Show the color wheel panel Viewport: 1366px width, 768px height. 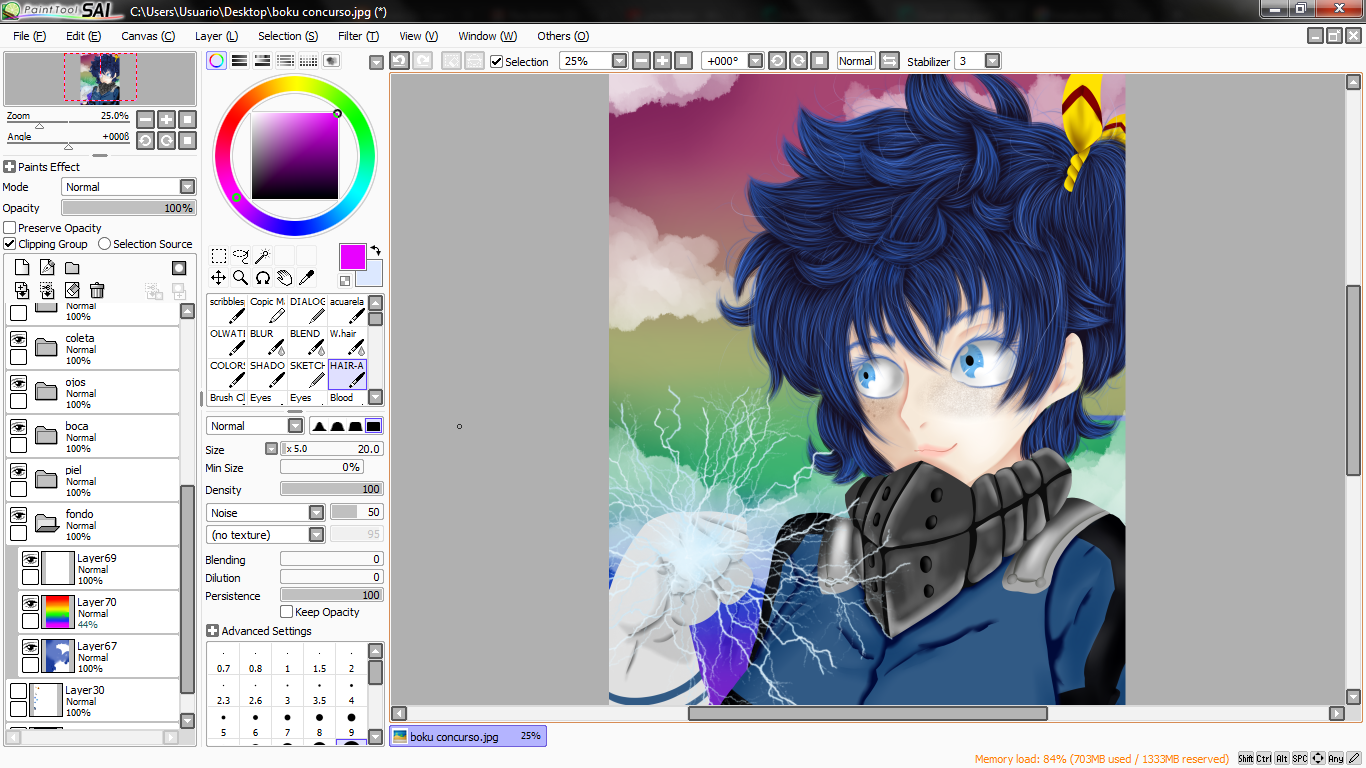[216, 61]
